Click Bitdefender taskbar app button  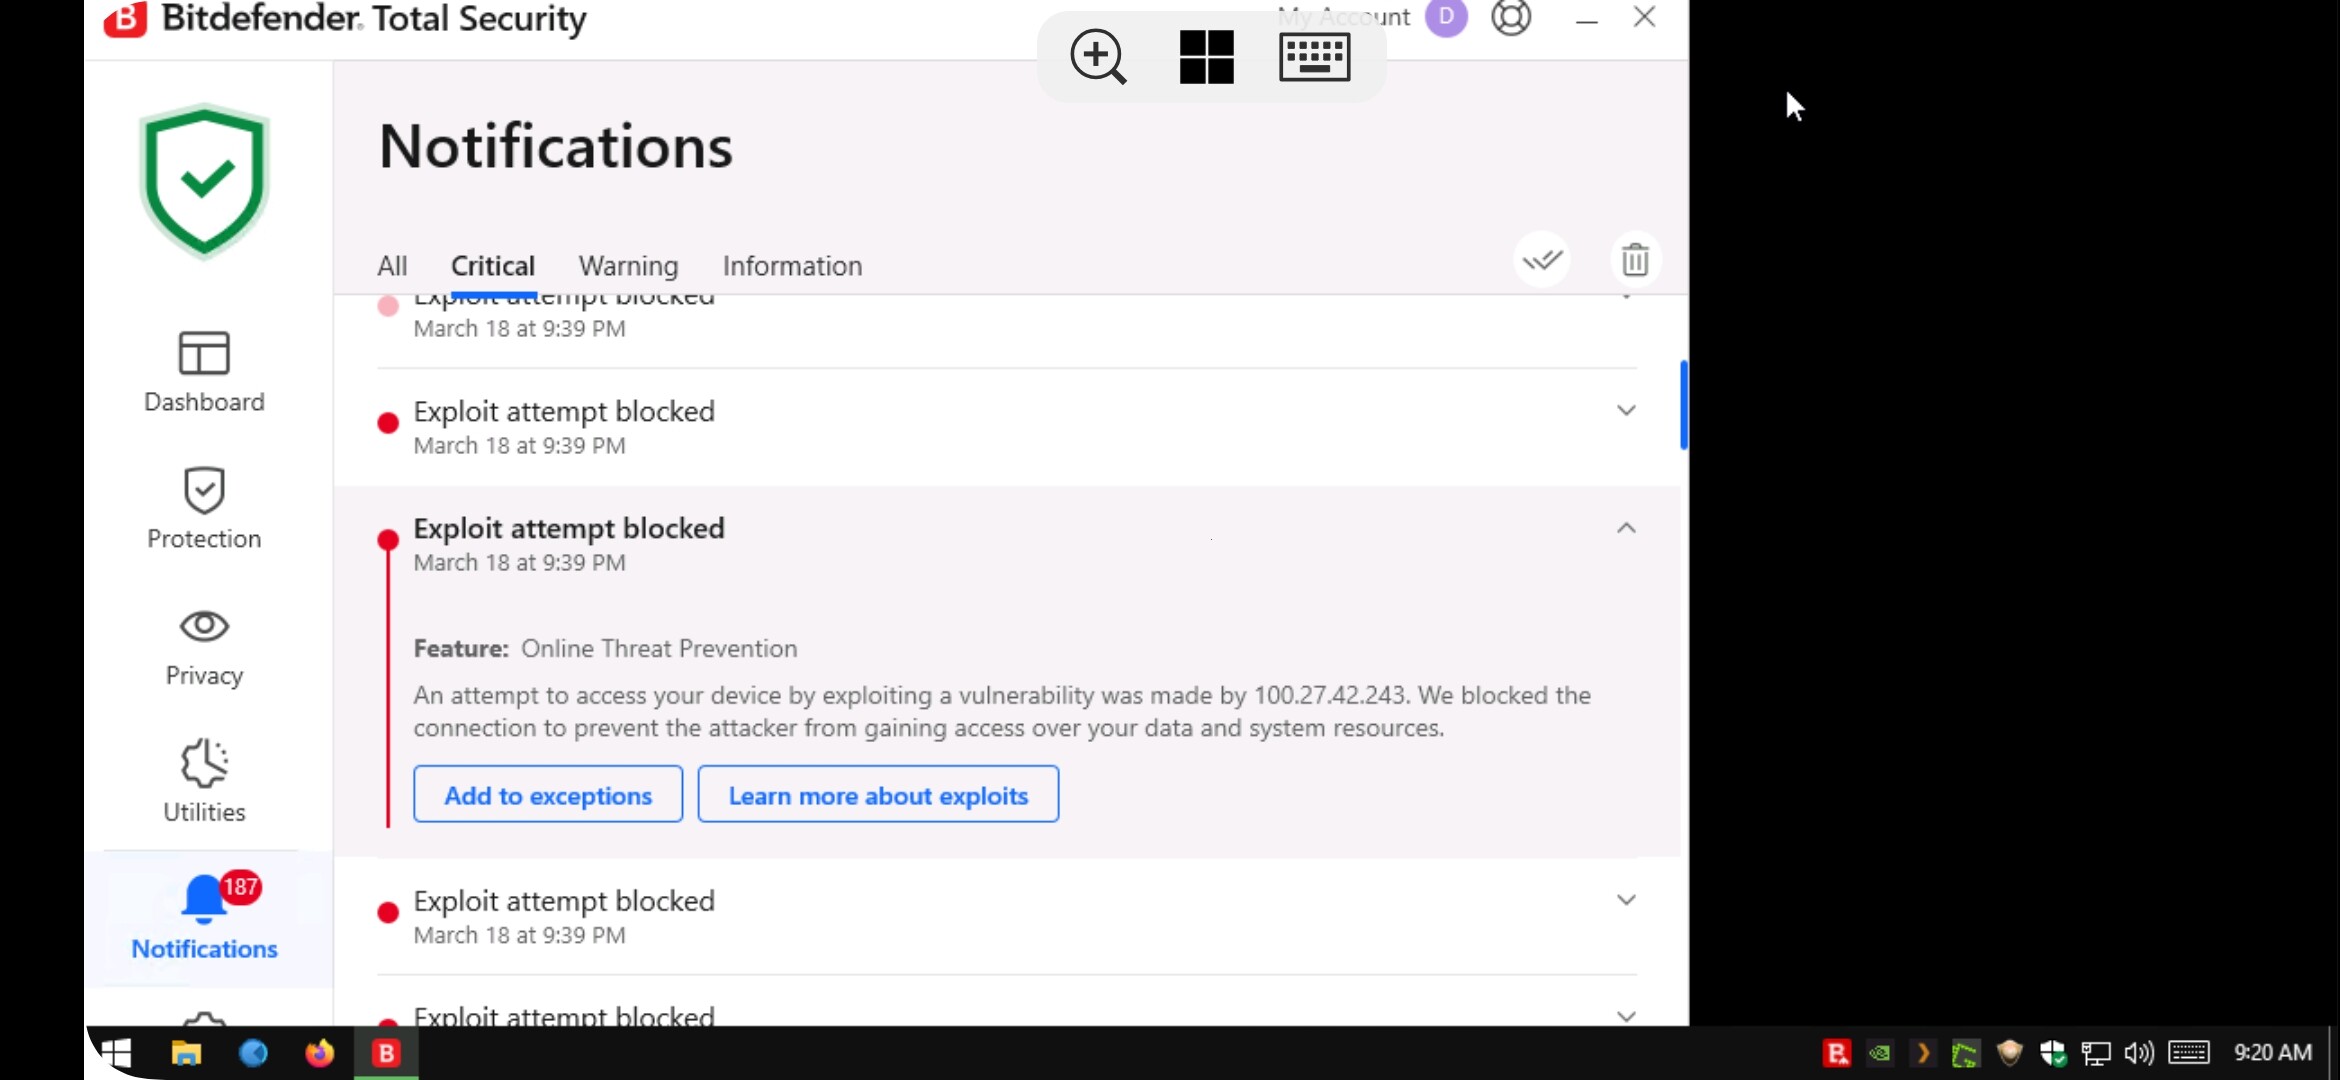[386, 1053]
